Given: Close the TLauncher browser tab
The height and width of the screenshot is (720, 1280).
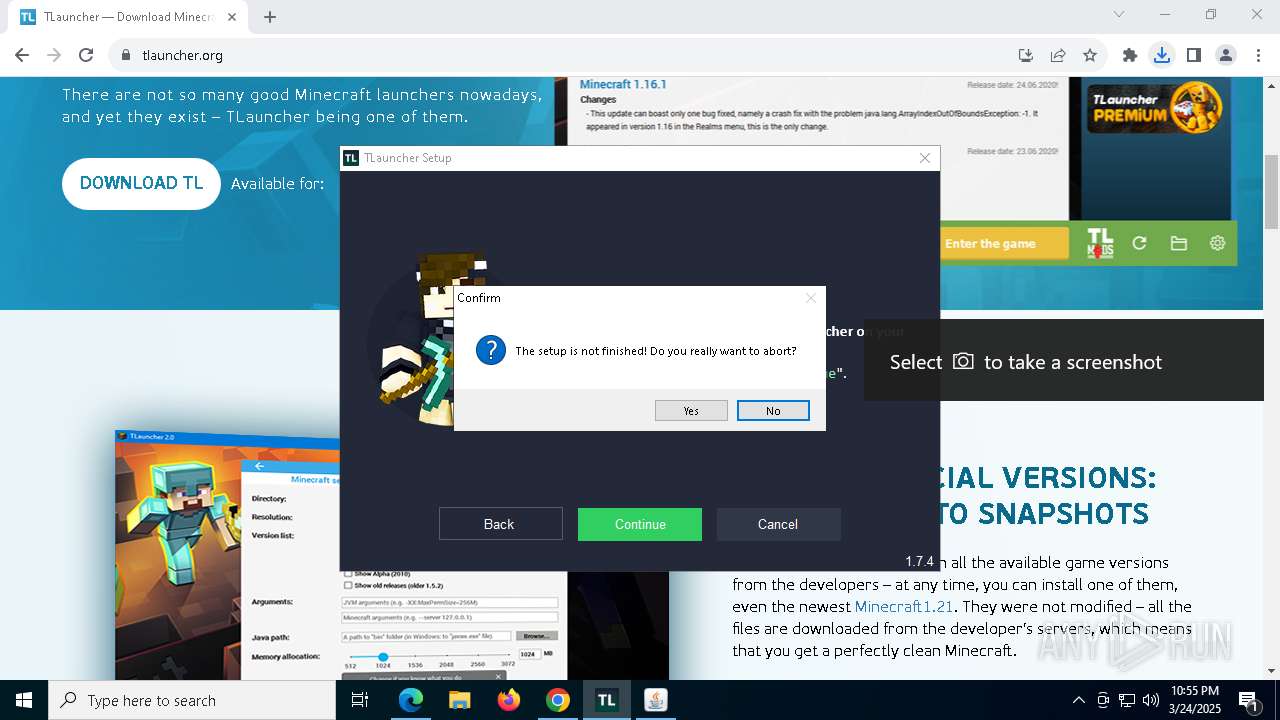Looking at the screenshot, I should point(232,17).
